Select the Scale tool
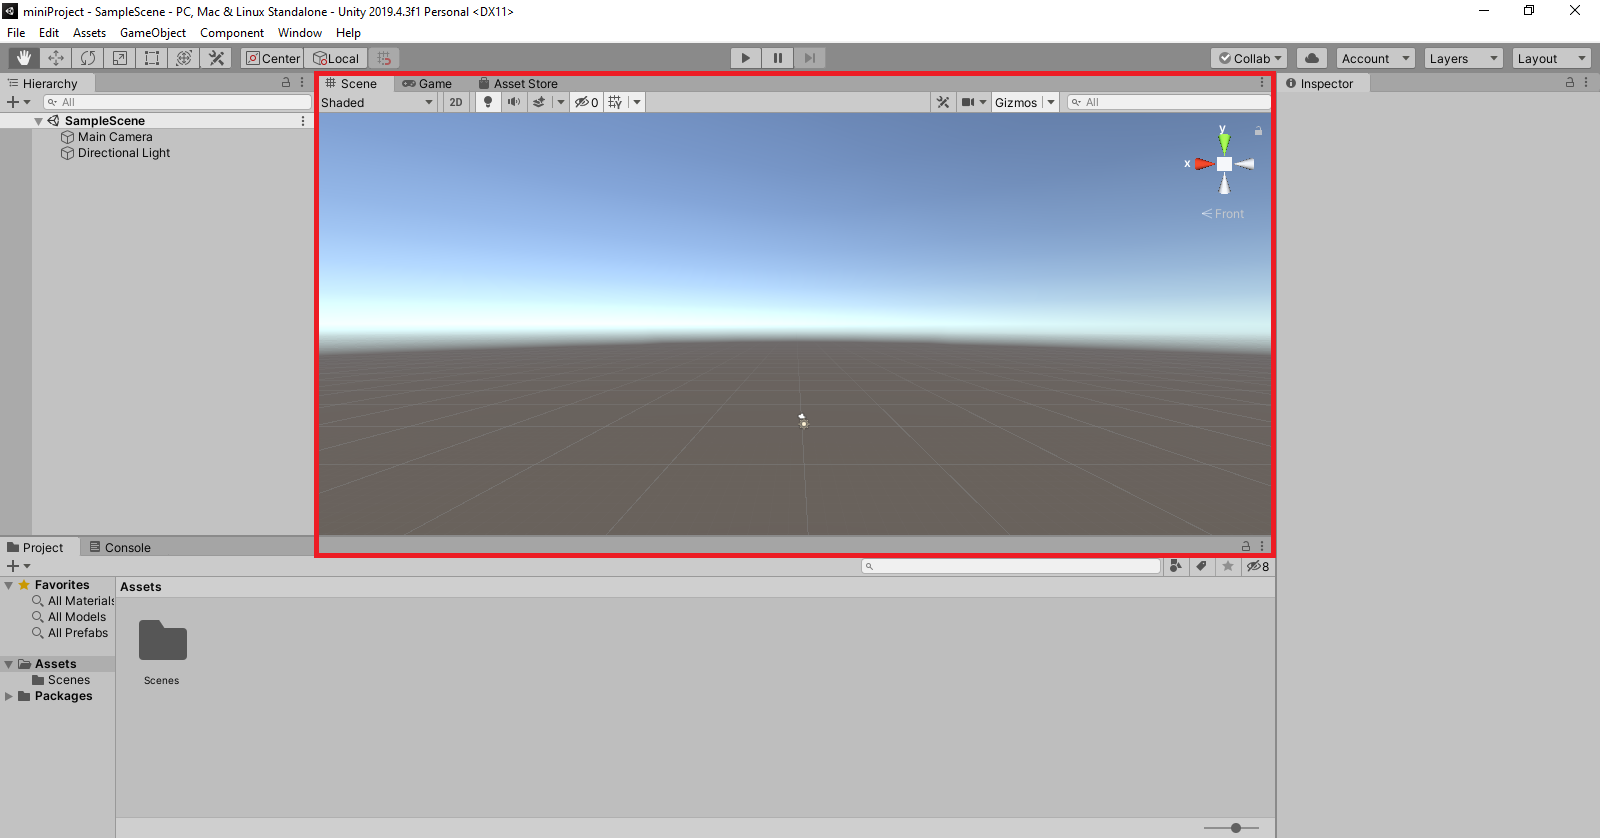The image size is (1600, 838). (120, 58)
